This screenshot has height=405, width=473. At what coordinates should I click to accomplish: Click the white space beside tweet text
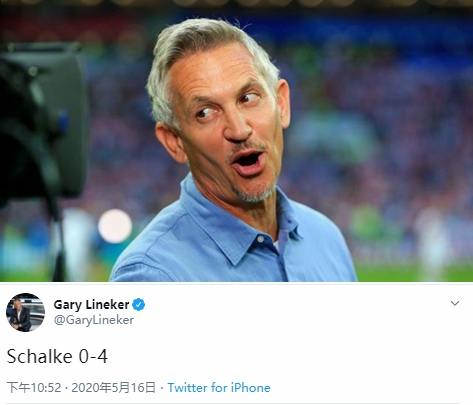283,356
